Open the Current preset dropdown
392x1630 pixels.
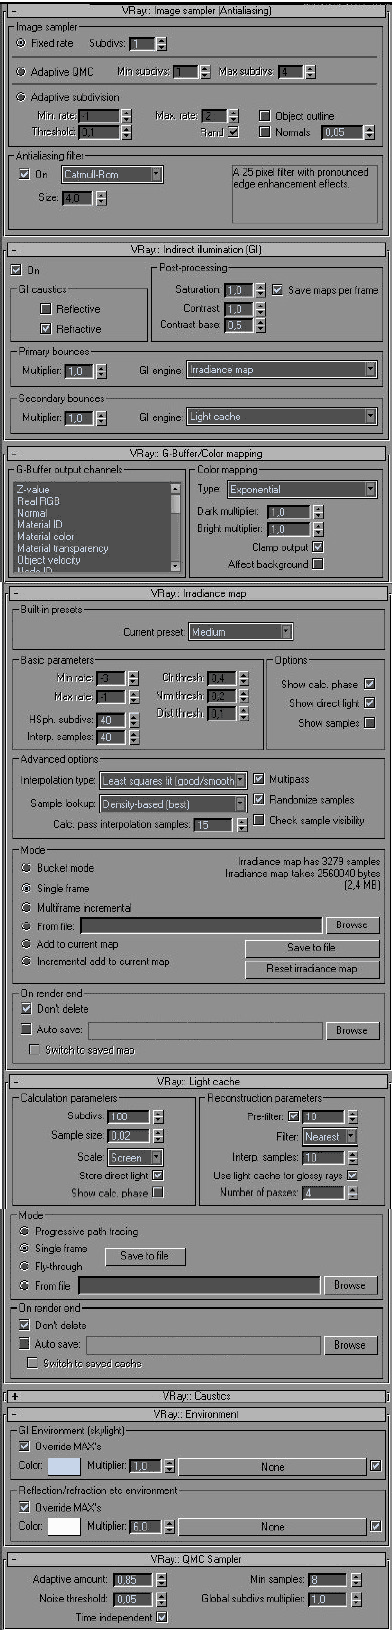coord(240,632)
